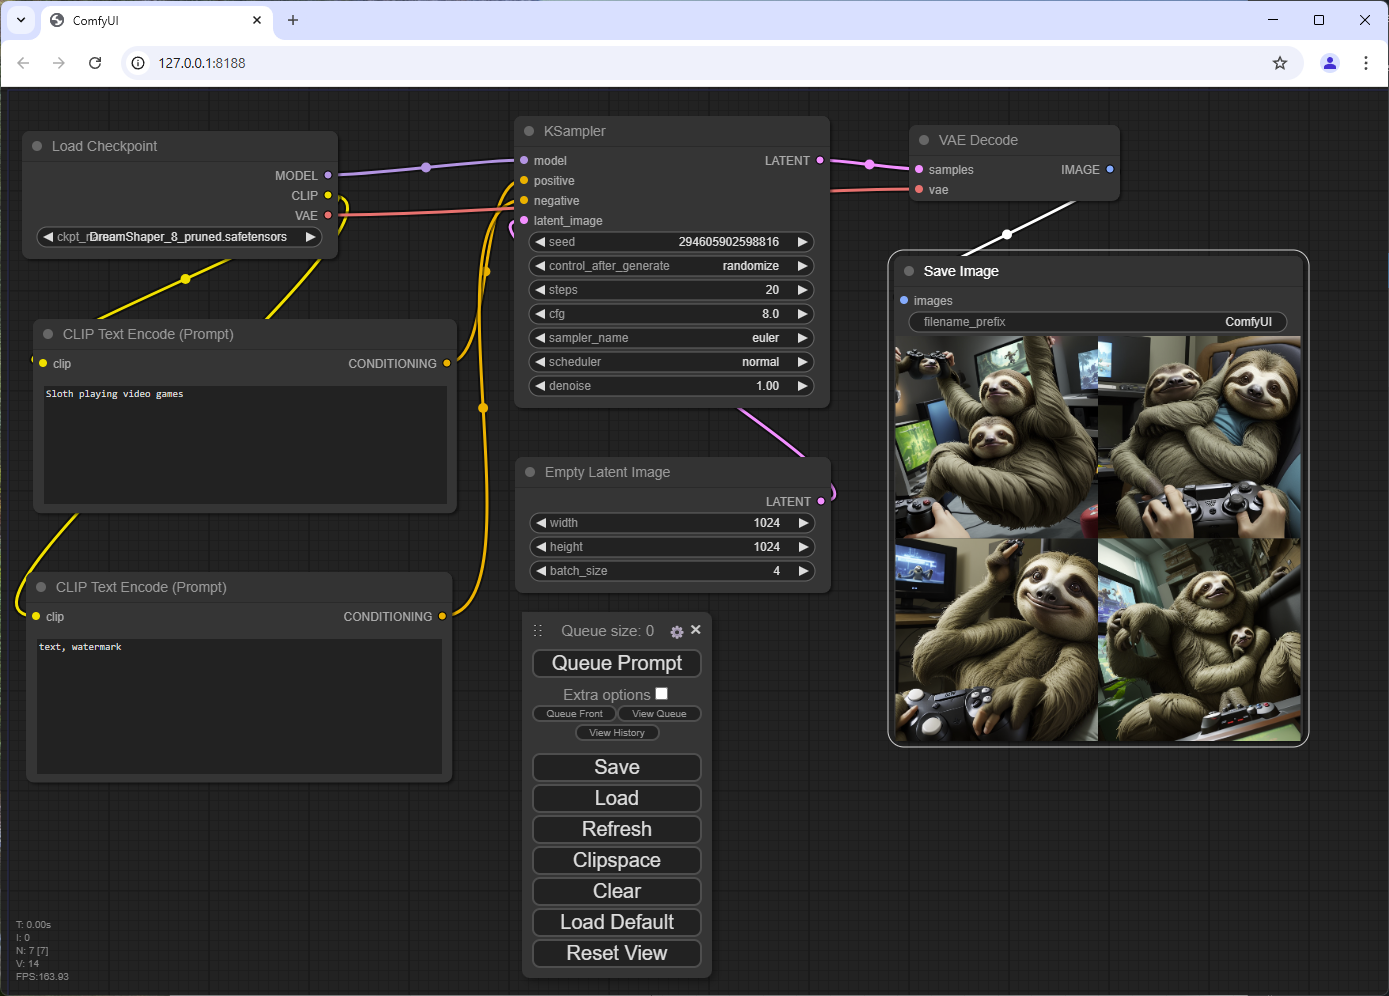Open the queue settings gear icon
1389x996 pixels.
[x=677, y=632]
